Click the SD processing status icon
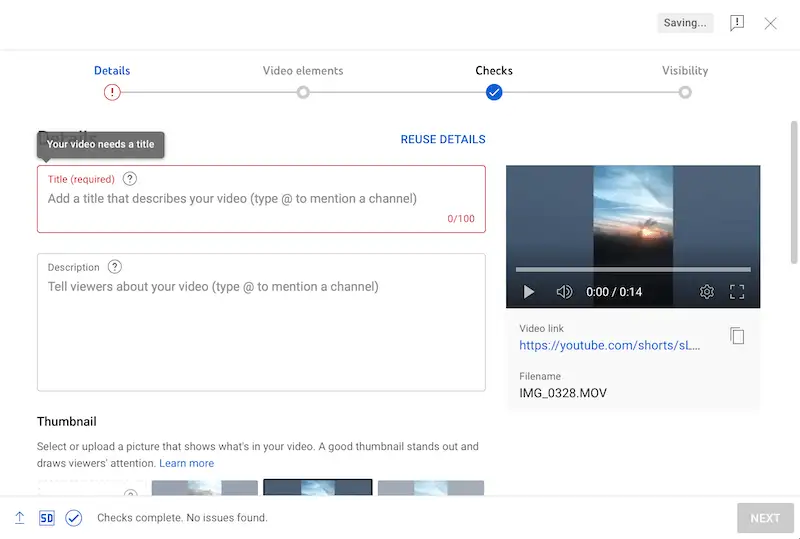Screen dimensions: 800x539 coord(47,518)
